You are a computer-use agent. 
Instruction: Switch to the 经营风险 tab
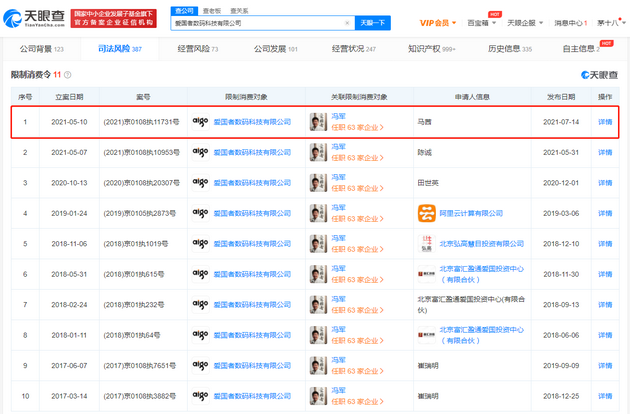198,49
